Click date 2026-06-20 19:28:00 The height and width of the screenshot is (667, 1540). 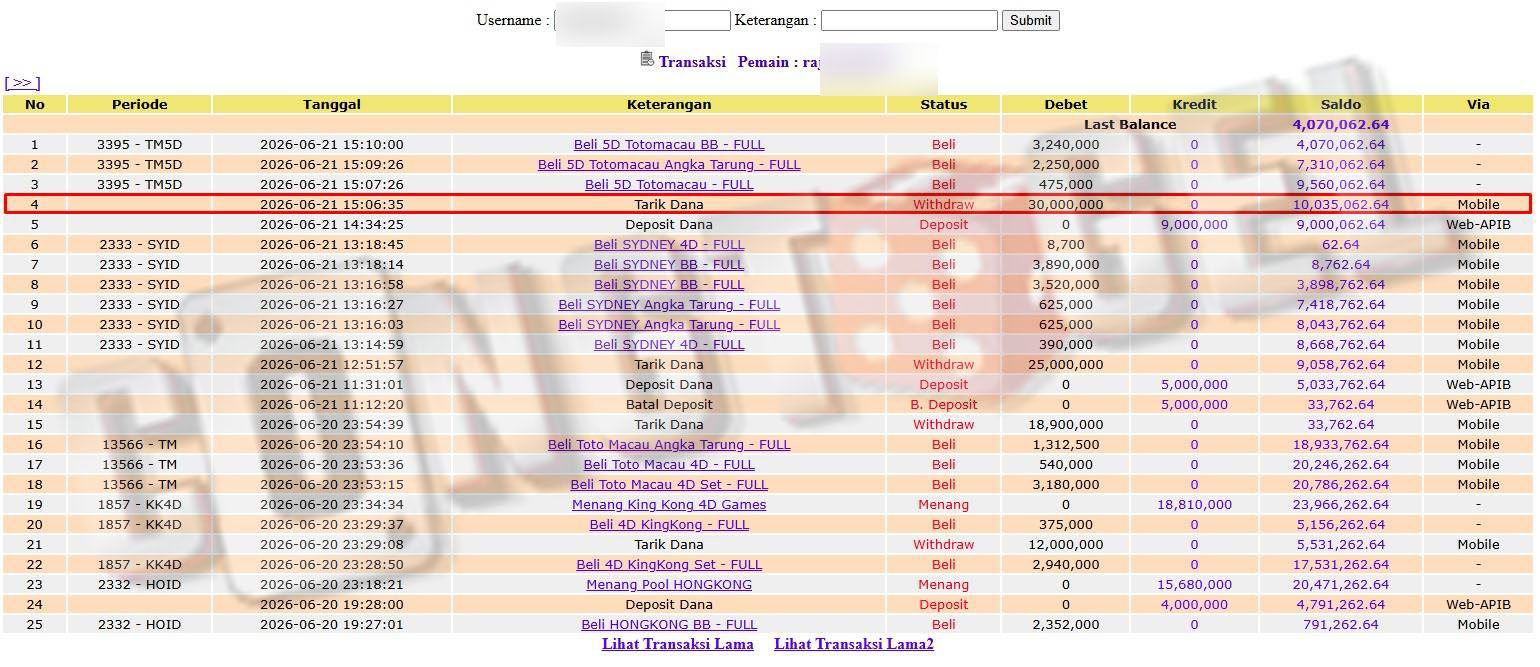[x=332, y=604]
